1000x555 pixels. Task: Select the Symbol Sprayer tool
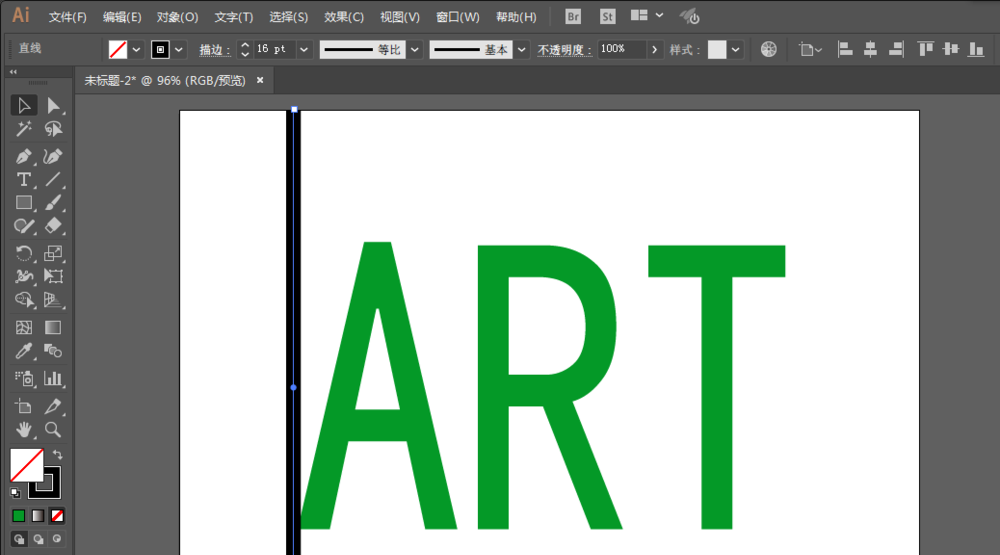pyautogui.click(x=24, y=378)
